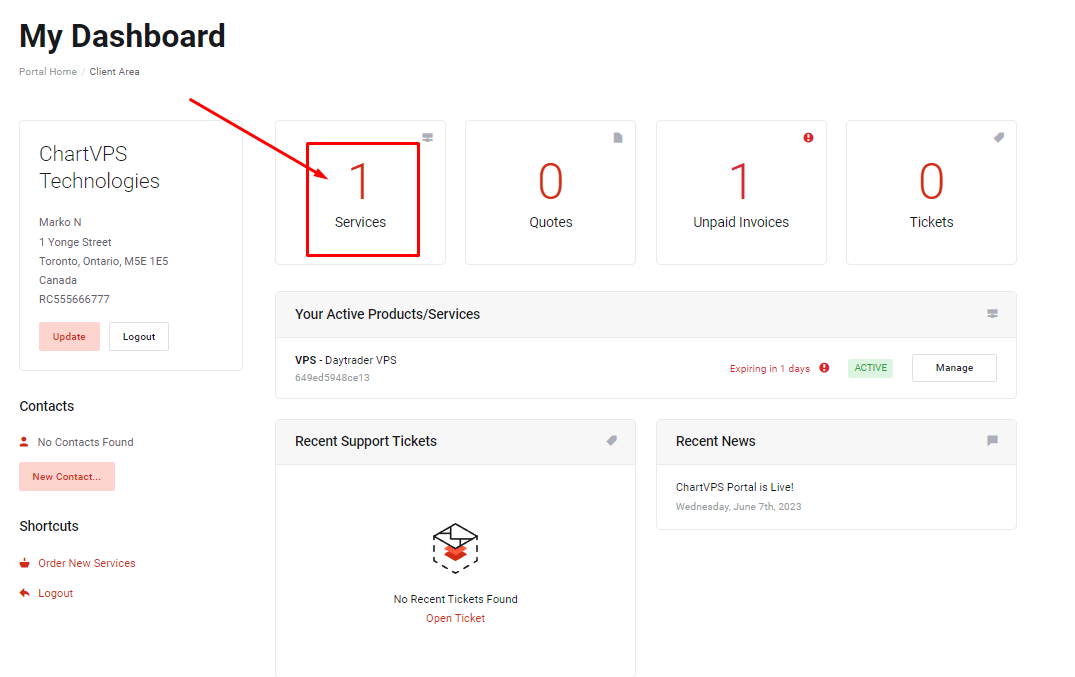
Task: Click the server icon in Services tile
Action: coord(428,138)
